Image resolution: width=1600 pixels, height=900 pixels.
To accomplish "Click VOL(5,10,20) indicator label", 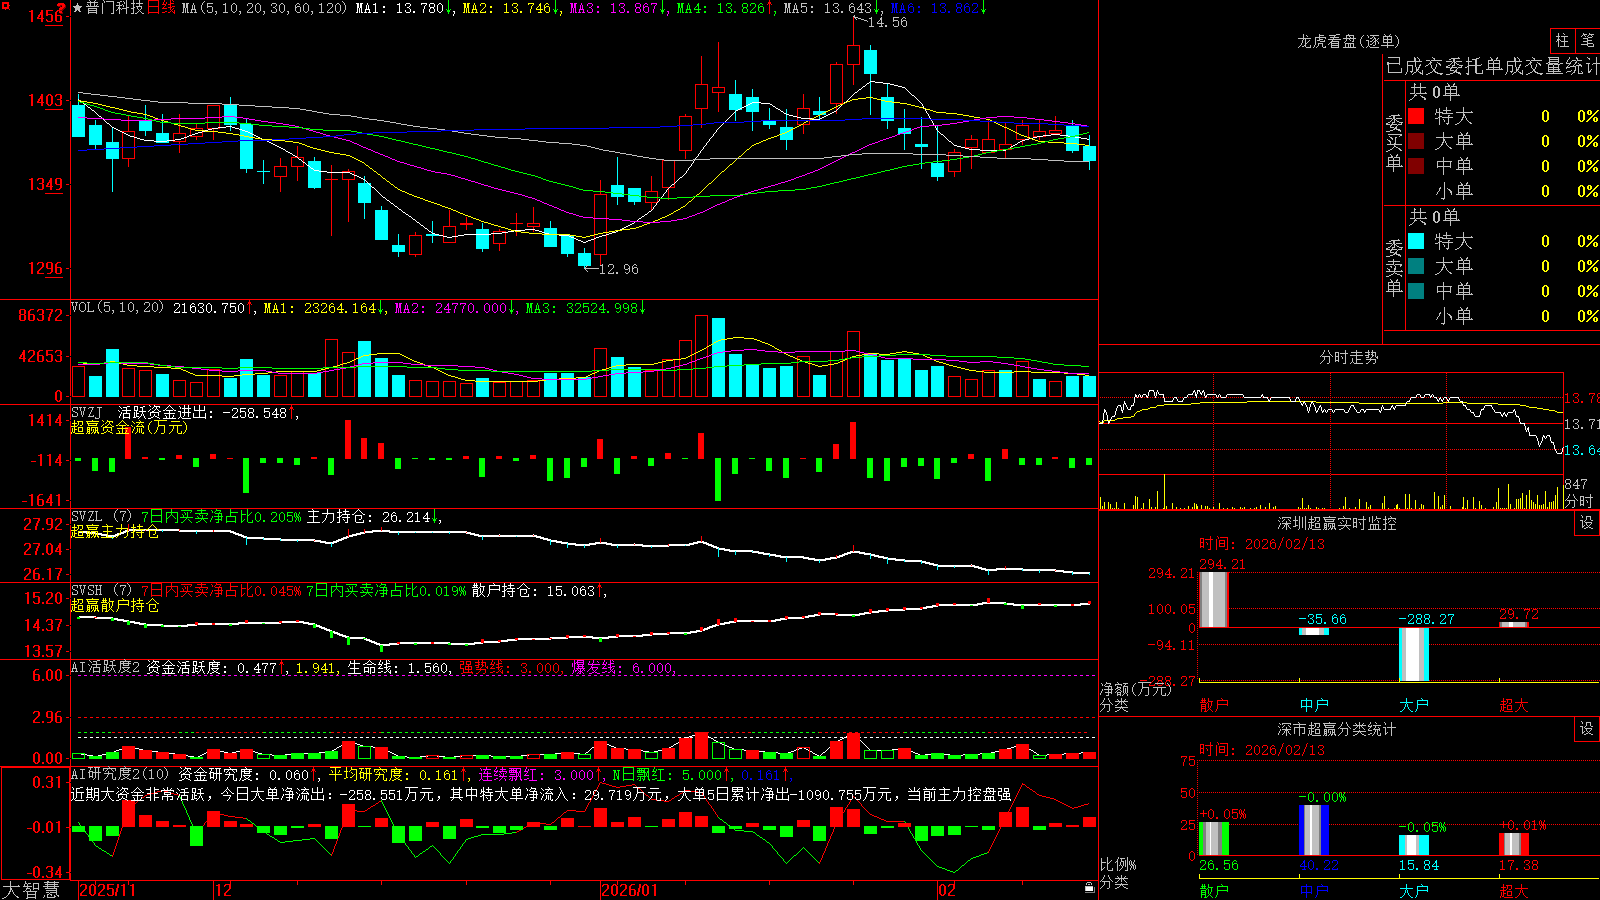I will click(x=117, y=308).
